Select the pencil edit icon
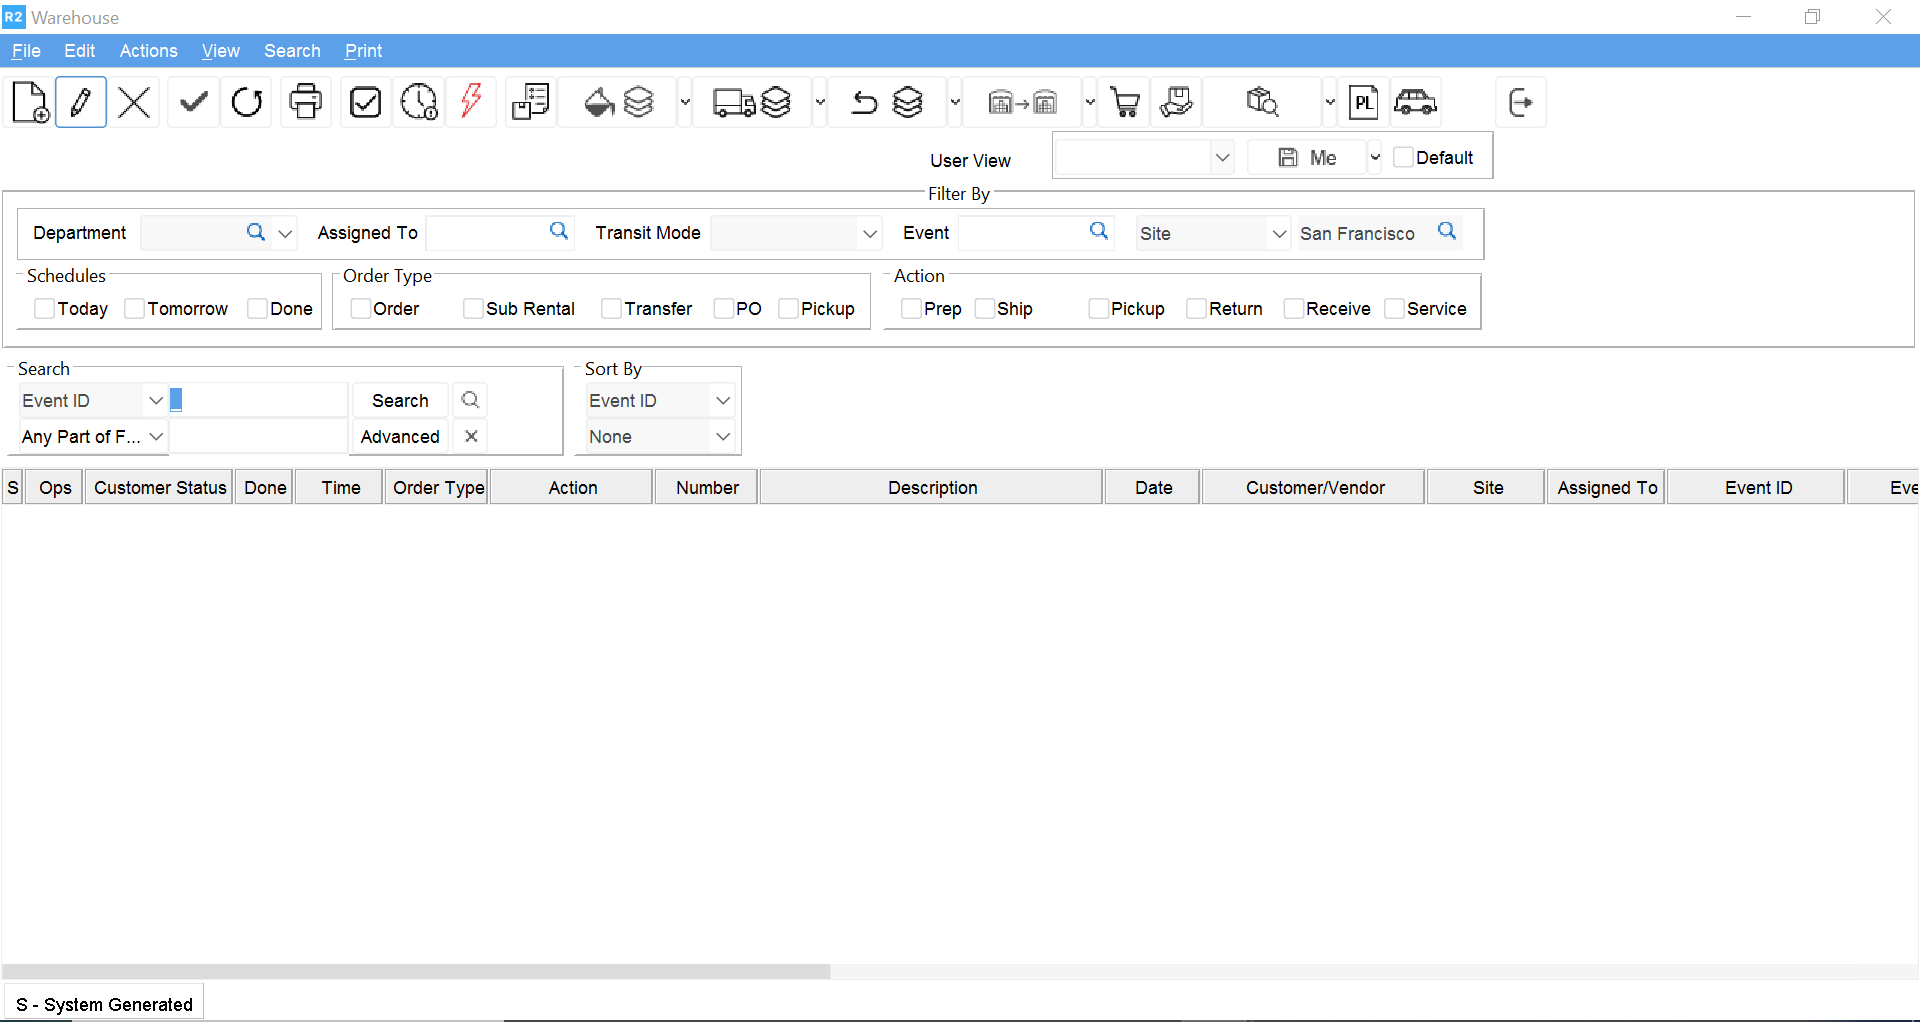 [81, 102]
